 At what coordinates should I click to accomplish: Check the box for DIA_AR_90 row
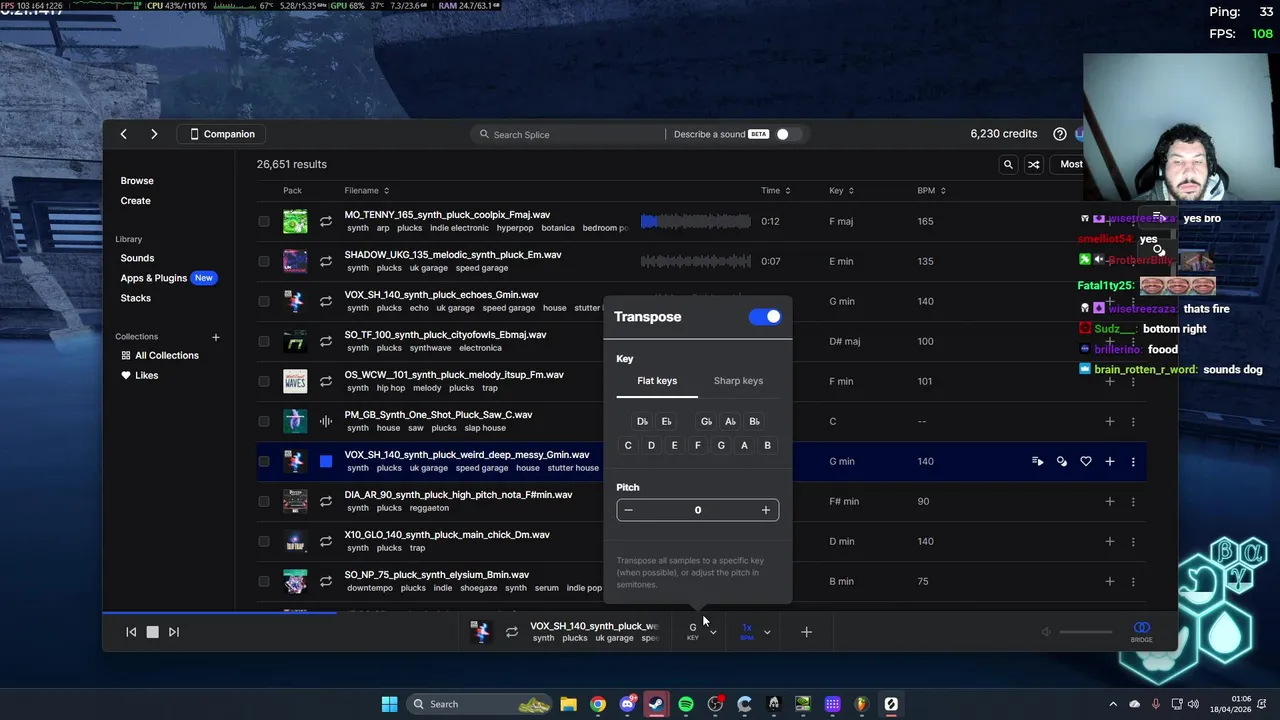(264, 501)
